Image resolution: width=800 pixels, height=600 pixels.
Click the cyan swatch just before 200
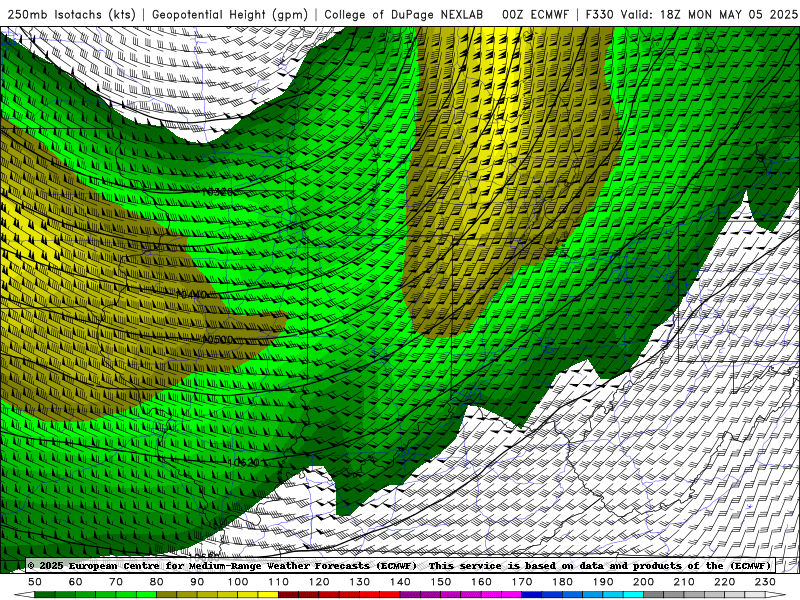coord(633,595)
